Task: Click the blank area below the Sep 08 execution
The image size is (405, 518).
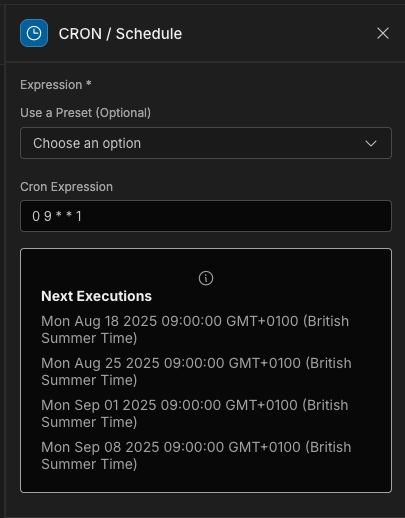Action: [206, 482]
